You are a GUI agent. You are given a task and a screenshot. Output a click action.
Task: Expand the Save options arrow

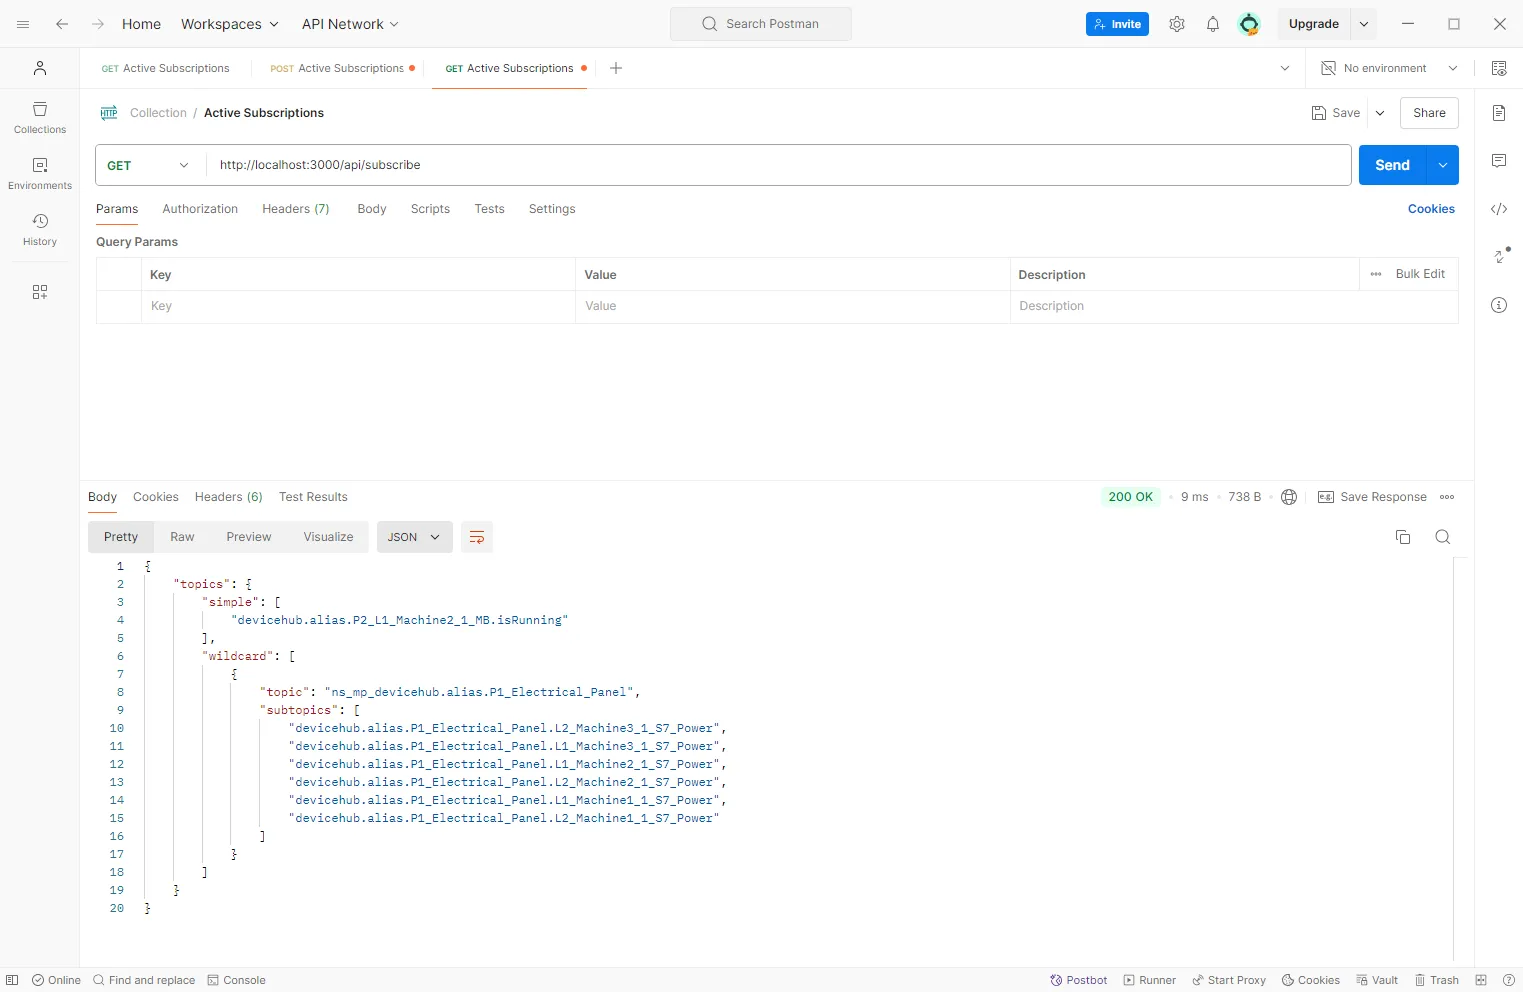coord(1380,113)
